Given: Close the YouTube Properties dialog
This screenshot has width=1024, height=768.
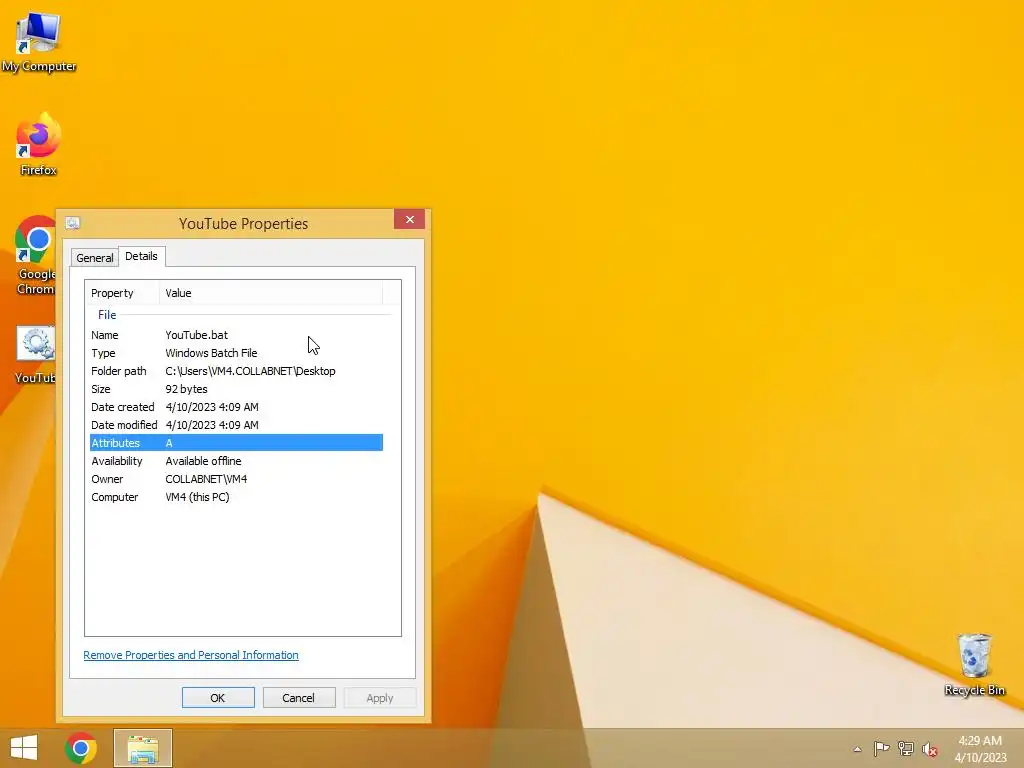Looking at the screenshot, I should [409, 219].
